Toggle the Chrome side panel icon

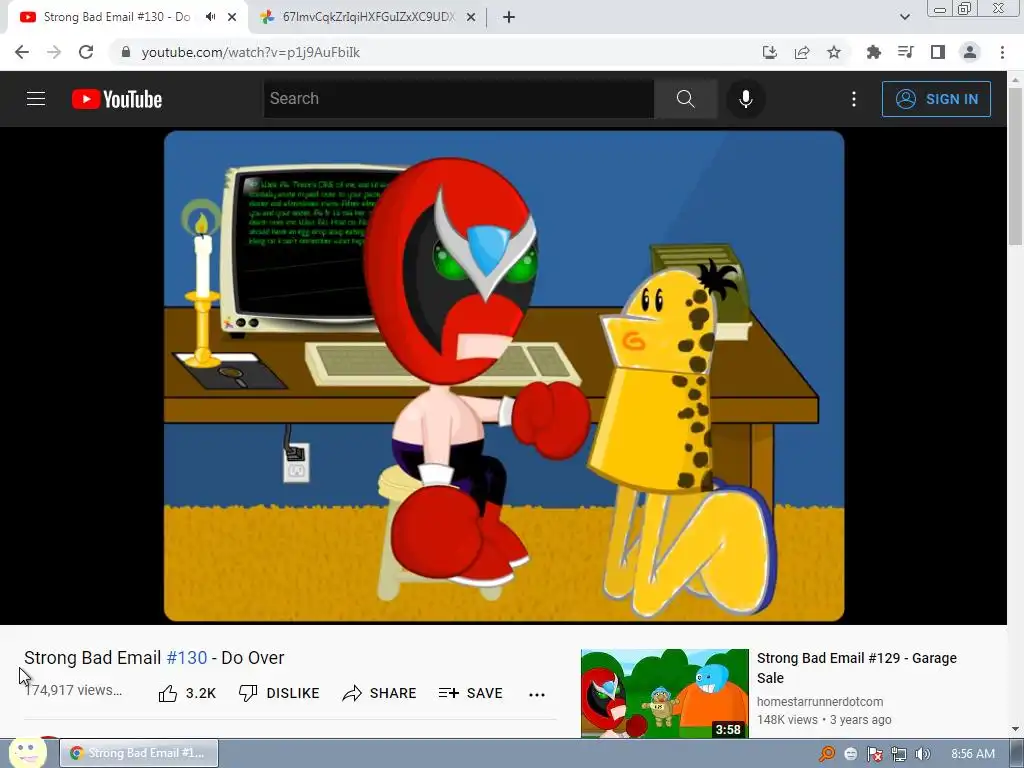(x=938, y=52)
